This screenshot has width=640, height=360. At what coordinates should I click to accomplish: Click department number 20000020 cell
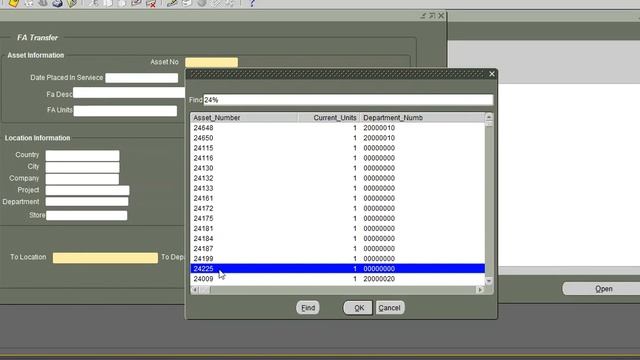click(379, 279)
